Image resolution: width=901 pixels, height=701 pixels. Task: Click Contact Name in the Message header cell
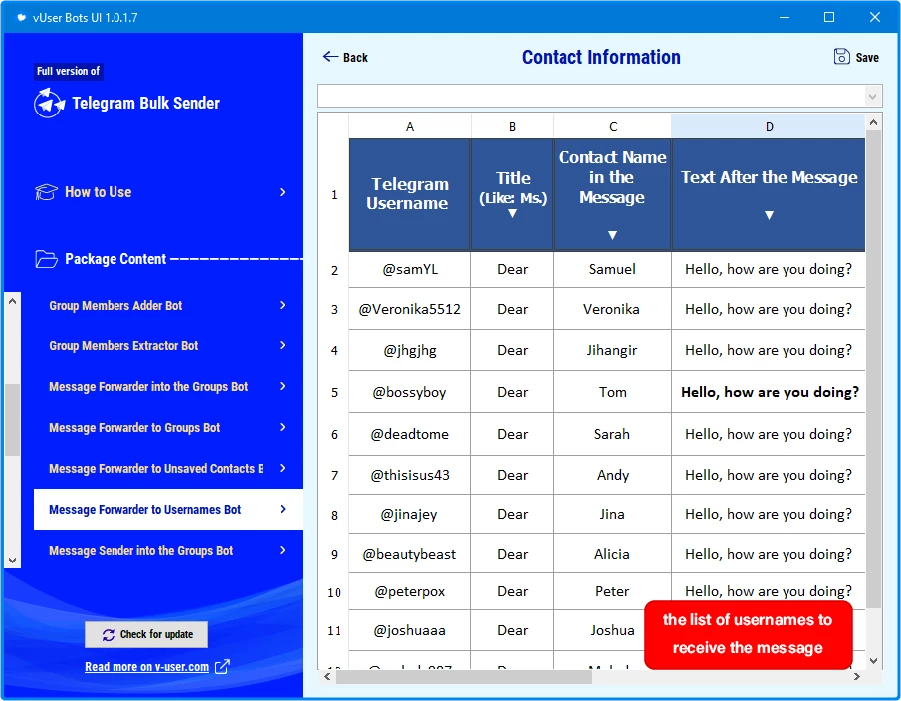613,194
